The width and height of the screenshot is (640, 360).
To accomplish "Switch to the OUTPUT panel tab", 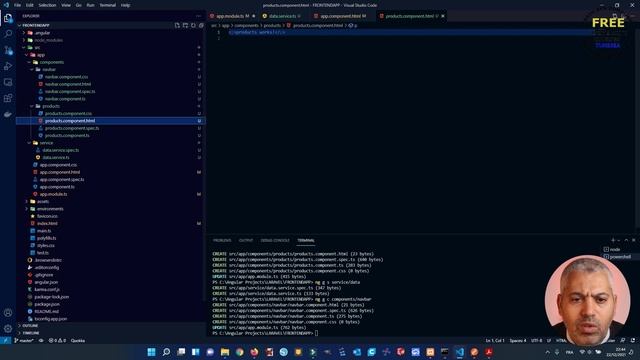I will click(x=246, y=240).
